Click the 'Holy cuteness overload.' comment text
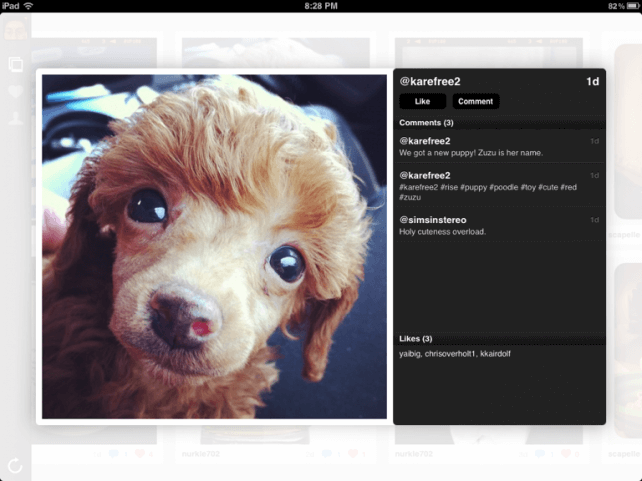This screenshot has height=481, width=642. pyautogui.click(x=443, y=232)
